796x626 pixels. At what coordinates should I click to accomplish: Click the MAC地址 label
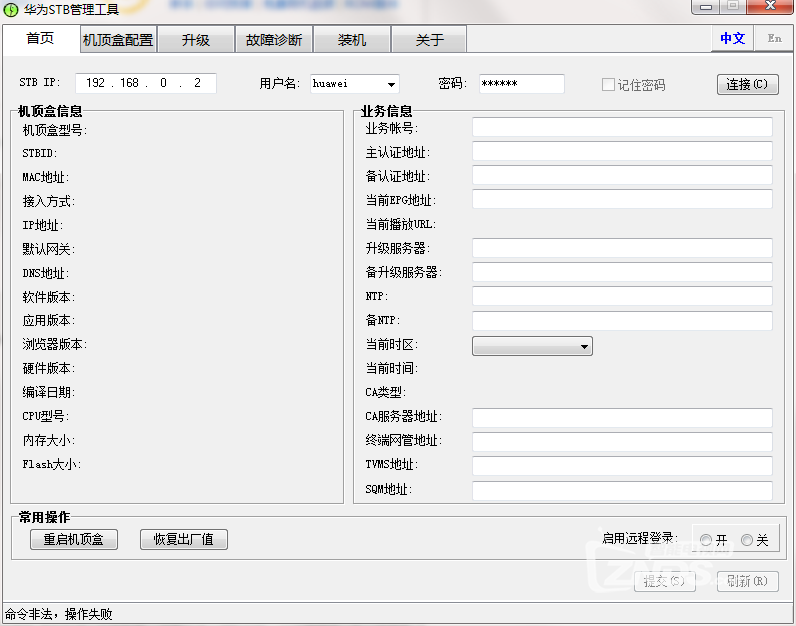pos(46,177)
